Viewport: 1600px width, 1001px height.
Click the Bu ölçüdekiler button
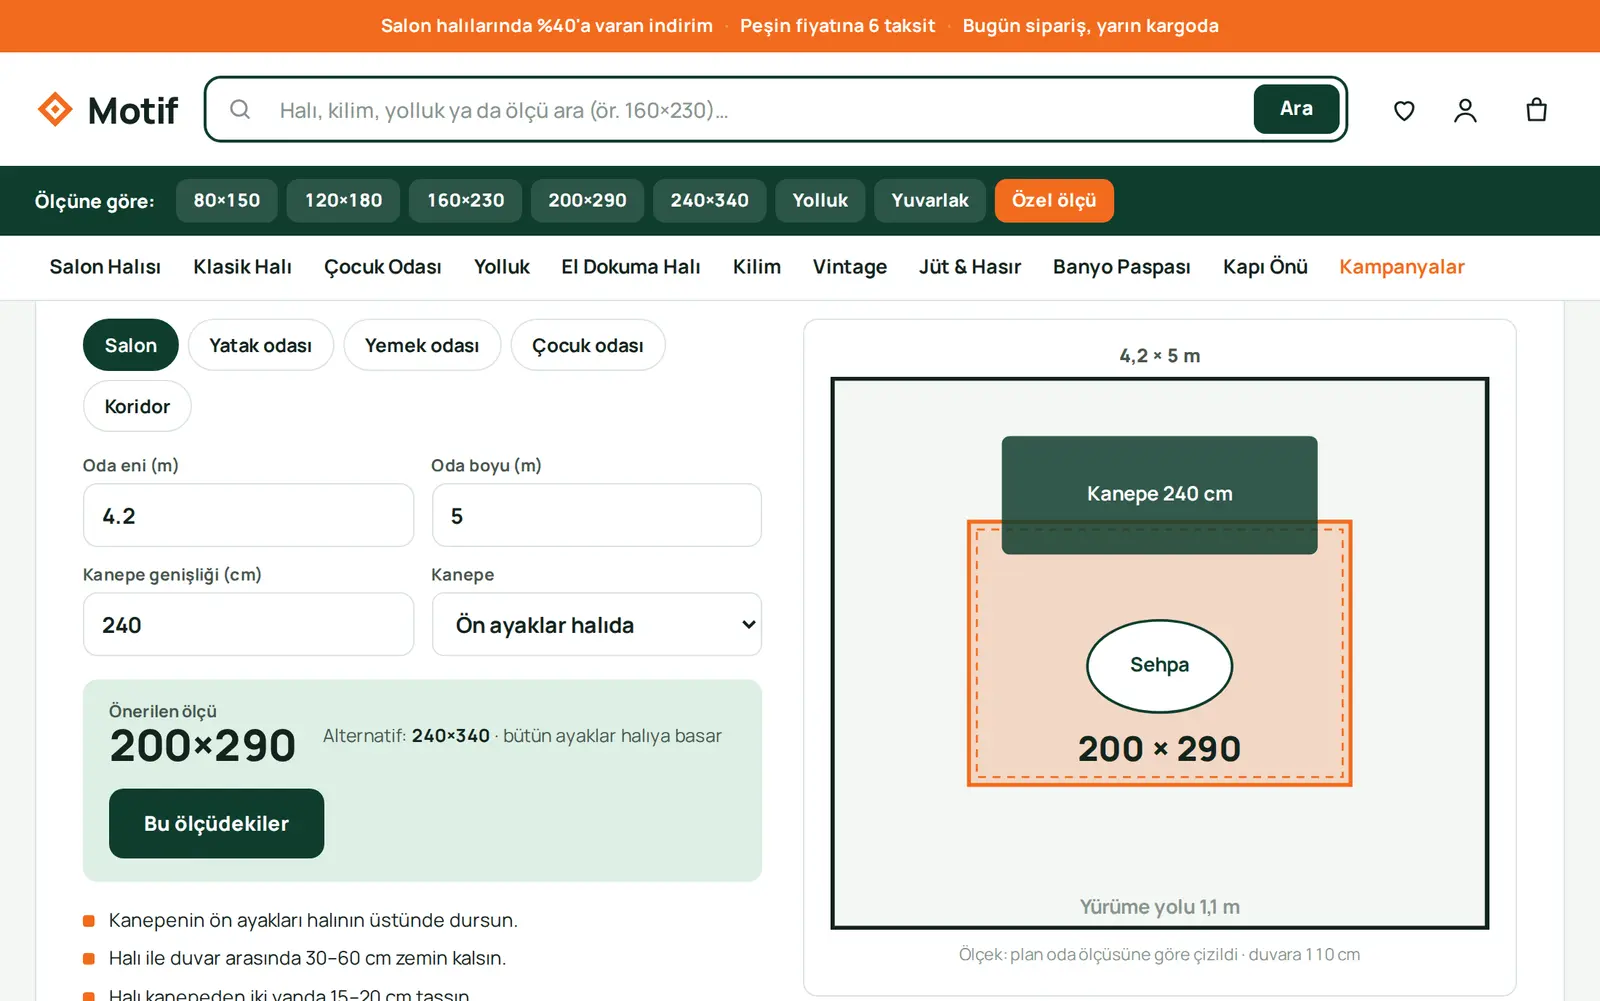[216, 824]
